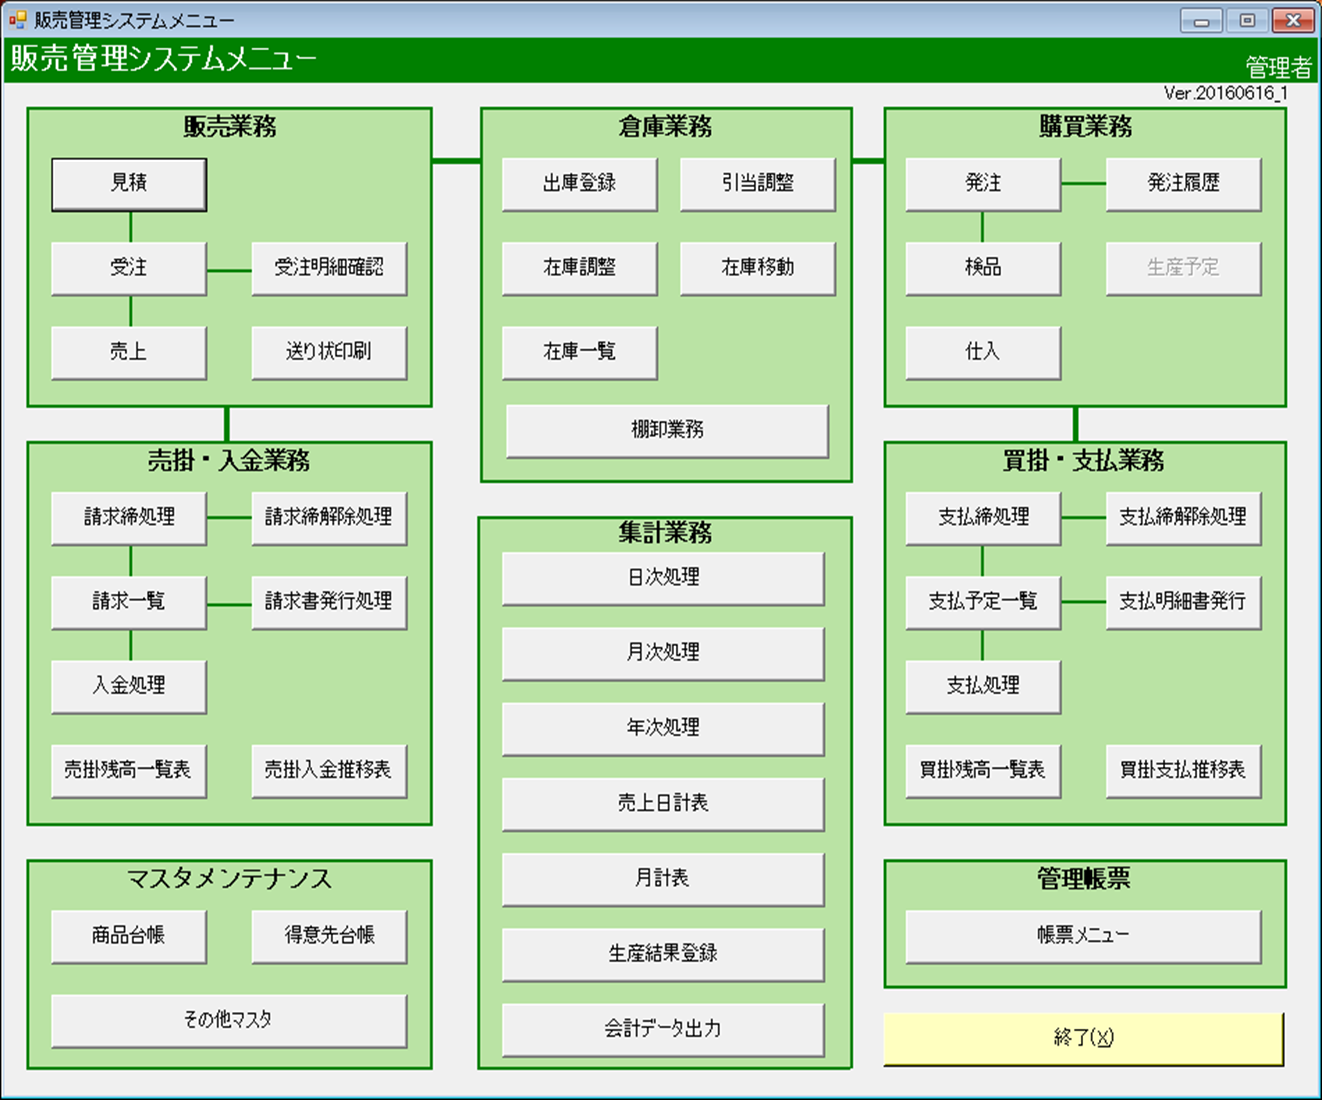Viewport: 1322px width, 1100px height.
Task: Click the マスタメンテナンス heading
Action: (229, 879)
